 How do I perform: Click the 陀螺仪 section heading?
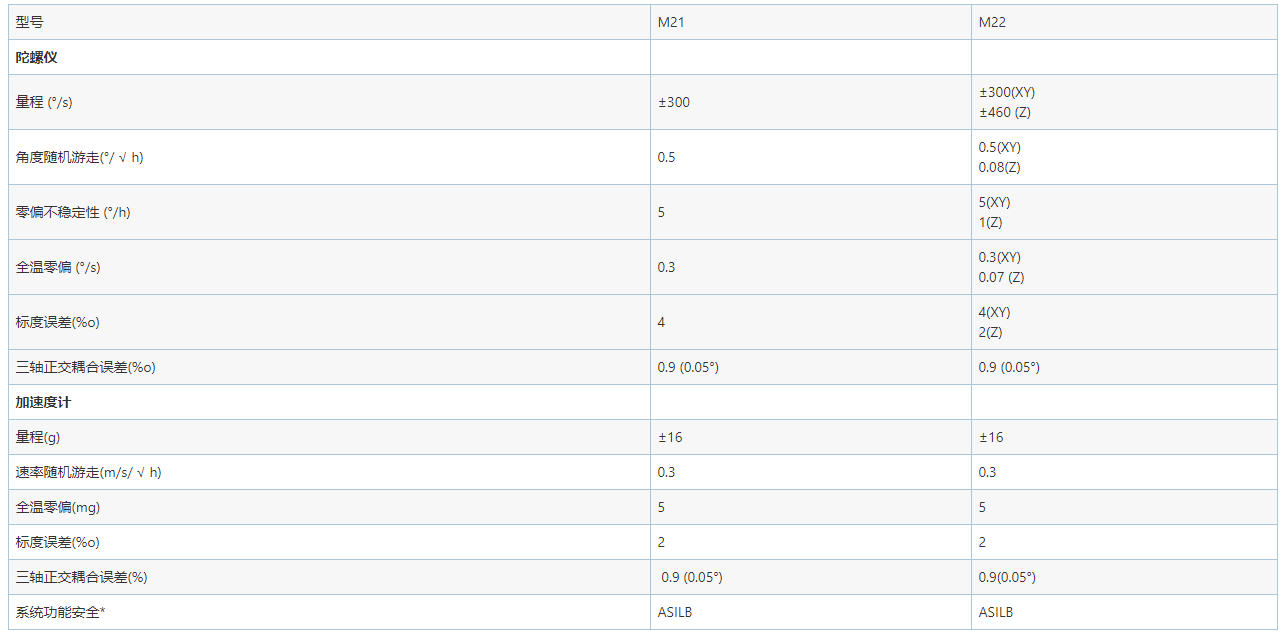[x=37, y=57]
